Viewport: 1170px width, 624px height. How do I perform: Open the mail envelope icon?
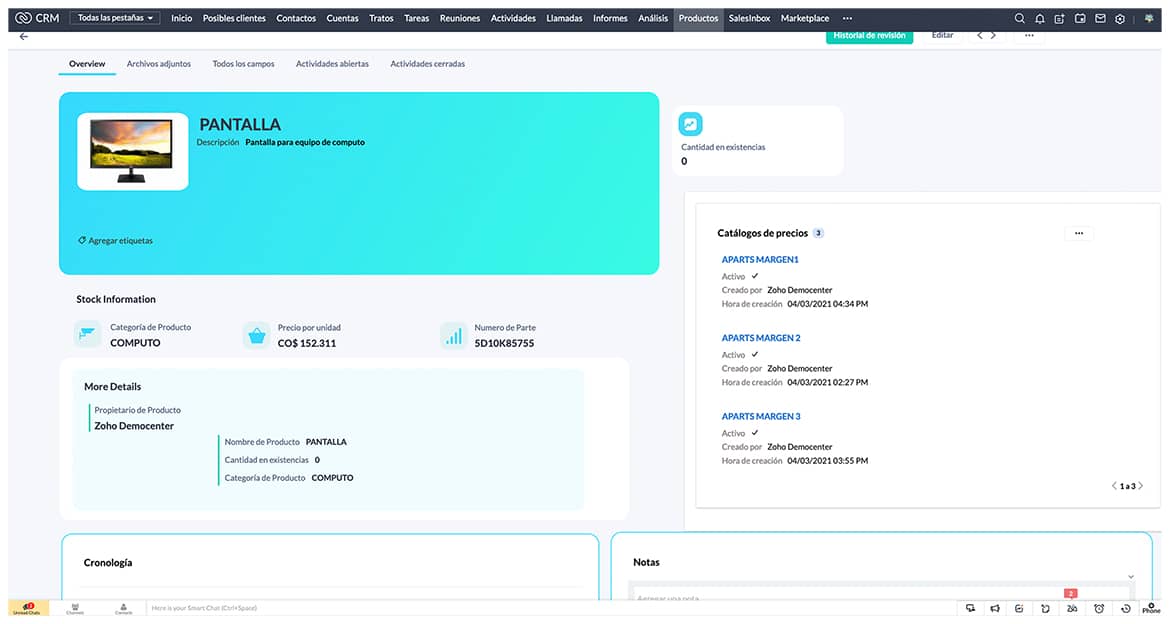coord(1100,18)
